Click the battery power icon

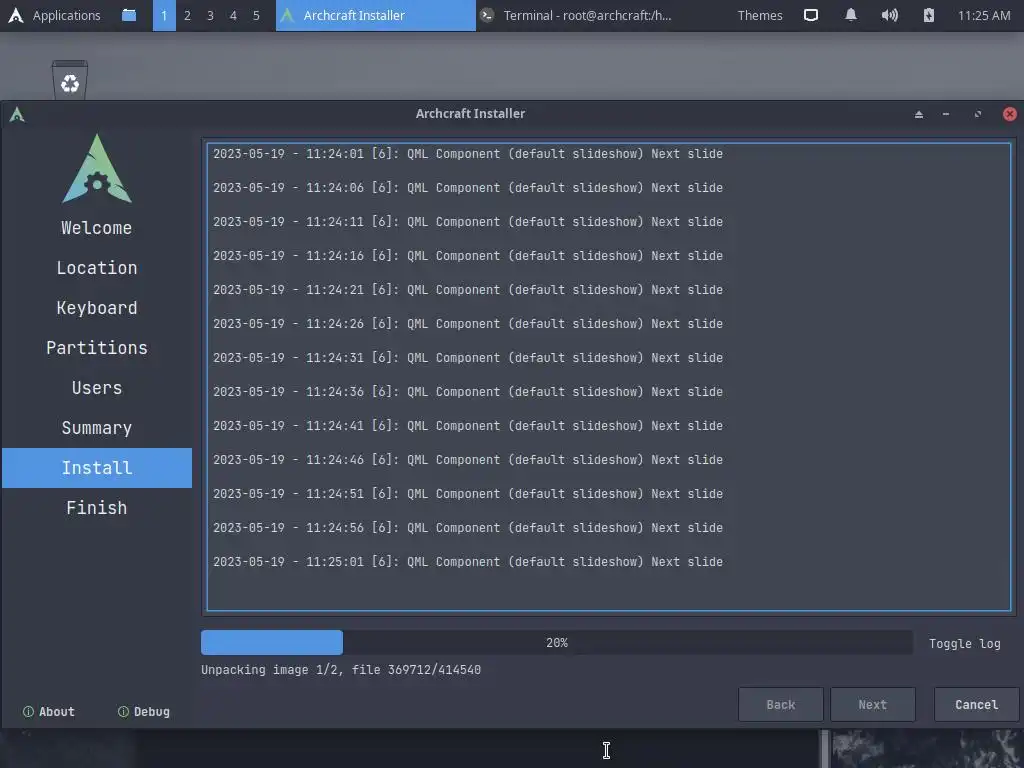point(929,15)
